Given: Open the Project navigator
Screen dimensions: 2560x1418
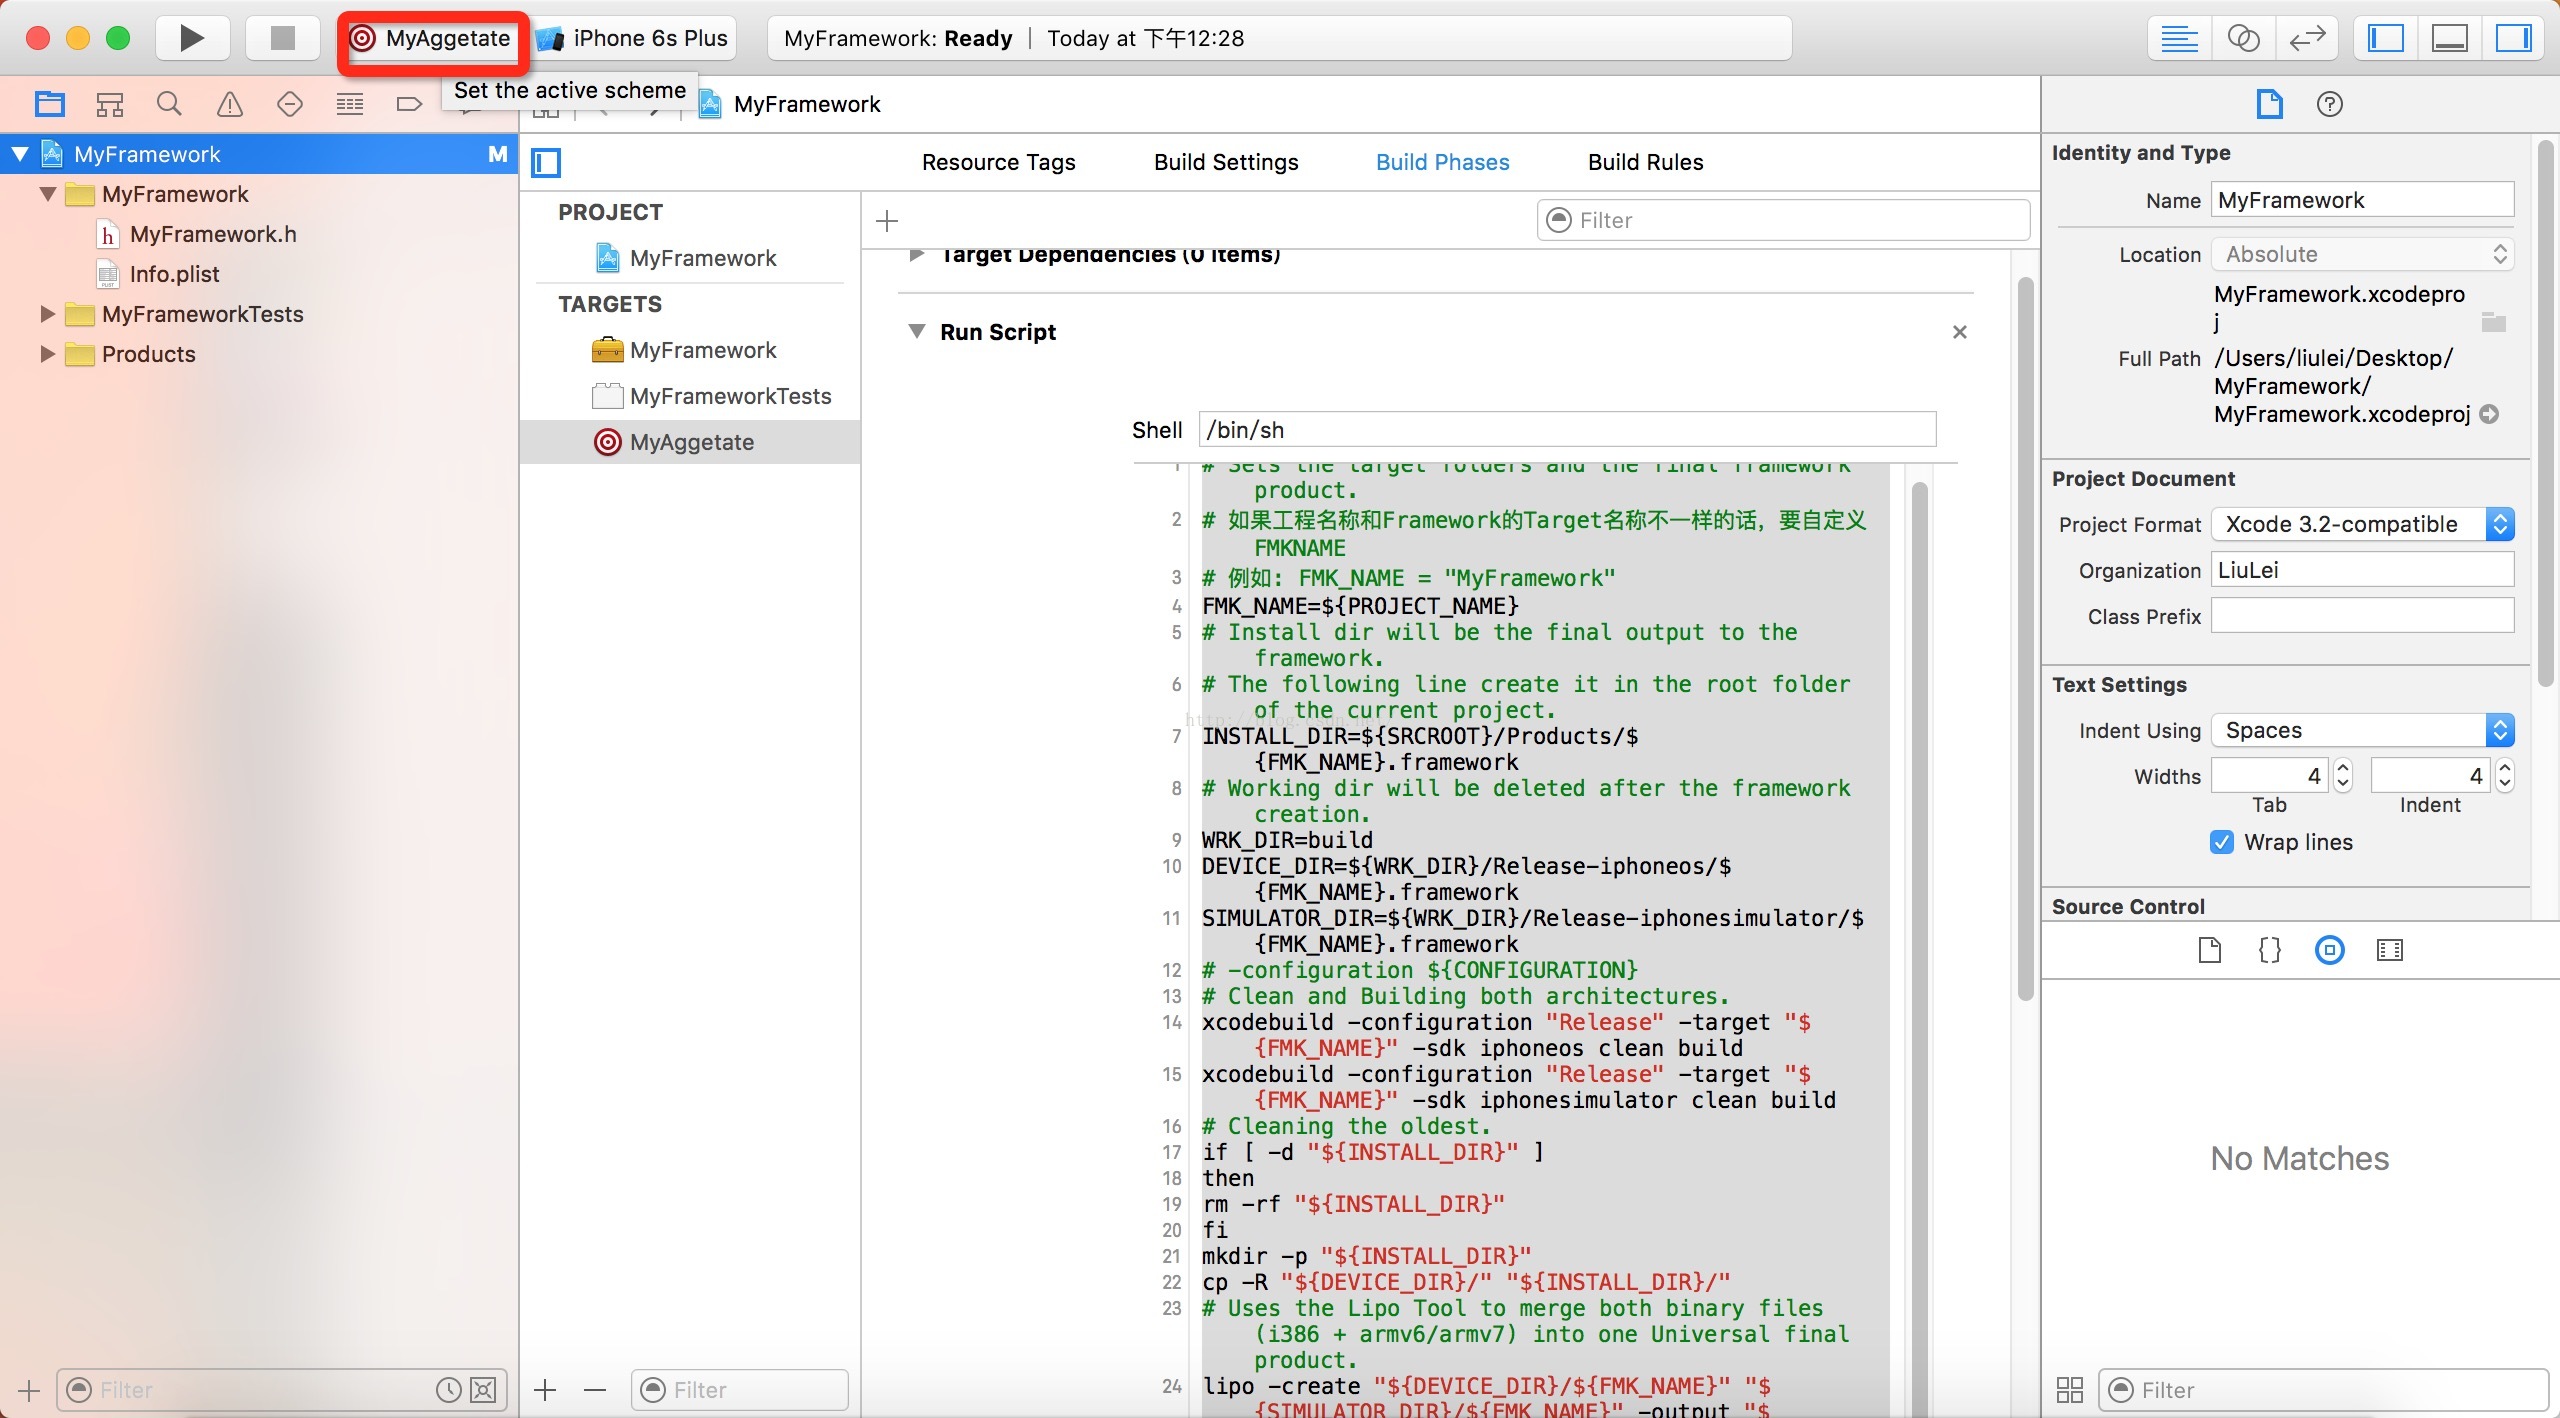Looking at the screenshot, I should [50, 104].
